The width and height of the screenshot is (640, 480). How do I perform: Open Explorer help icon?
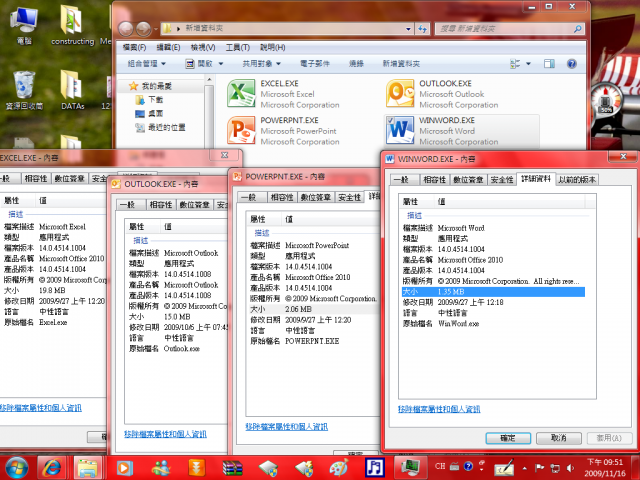coord(571,64)
